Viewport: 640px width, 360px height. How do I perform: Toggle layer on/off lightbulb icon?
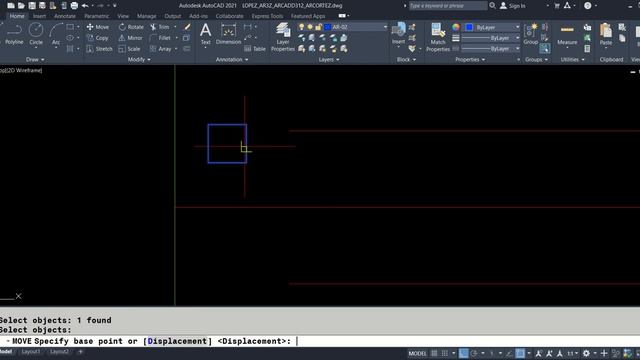tap(301, 27)
